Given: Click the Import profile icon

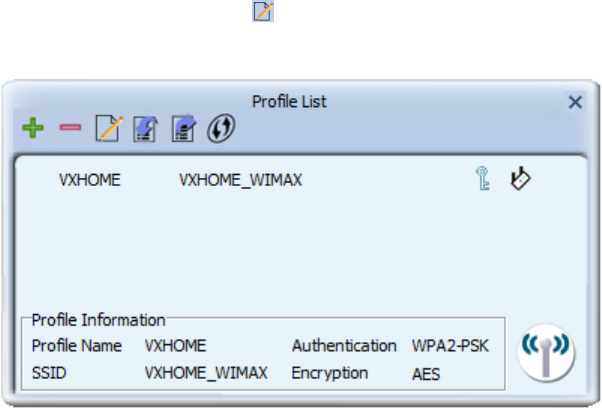Looking at the screenshot, I should [146, 129].
